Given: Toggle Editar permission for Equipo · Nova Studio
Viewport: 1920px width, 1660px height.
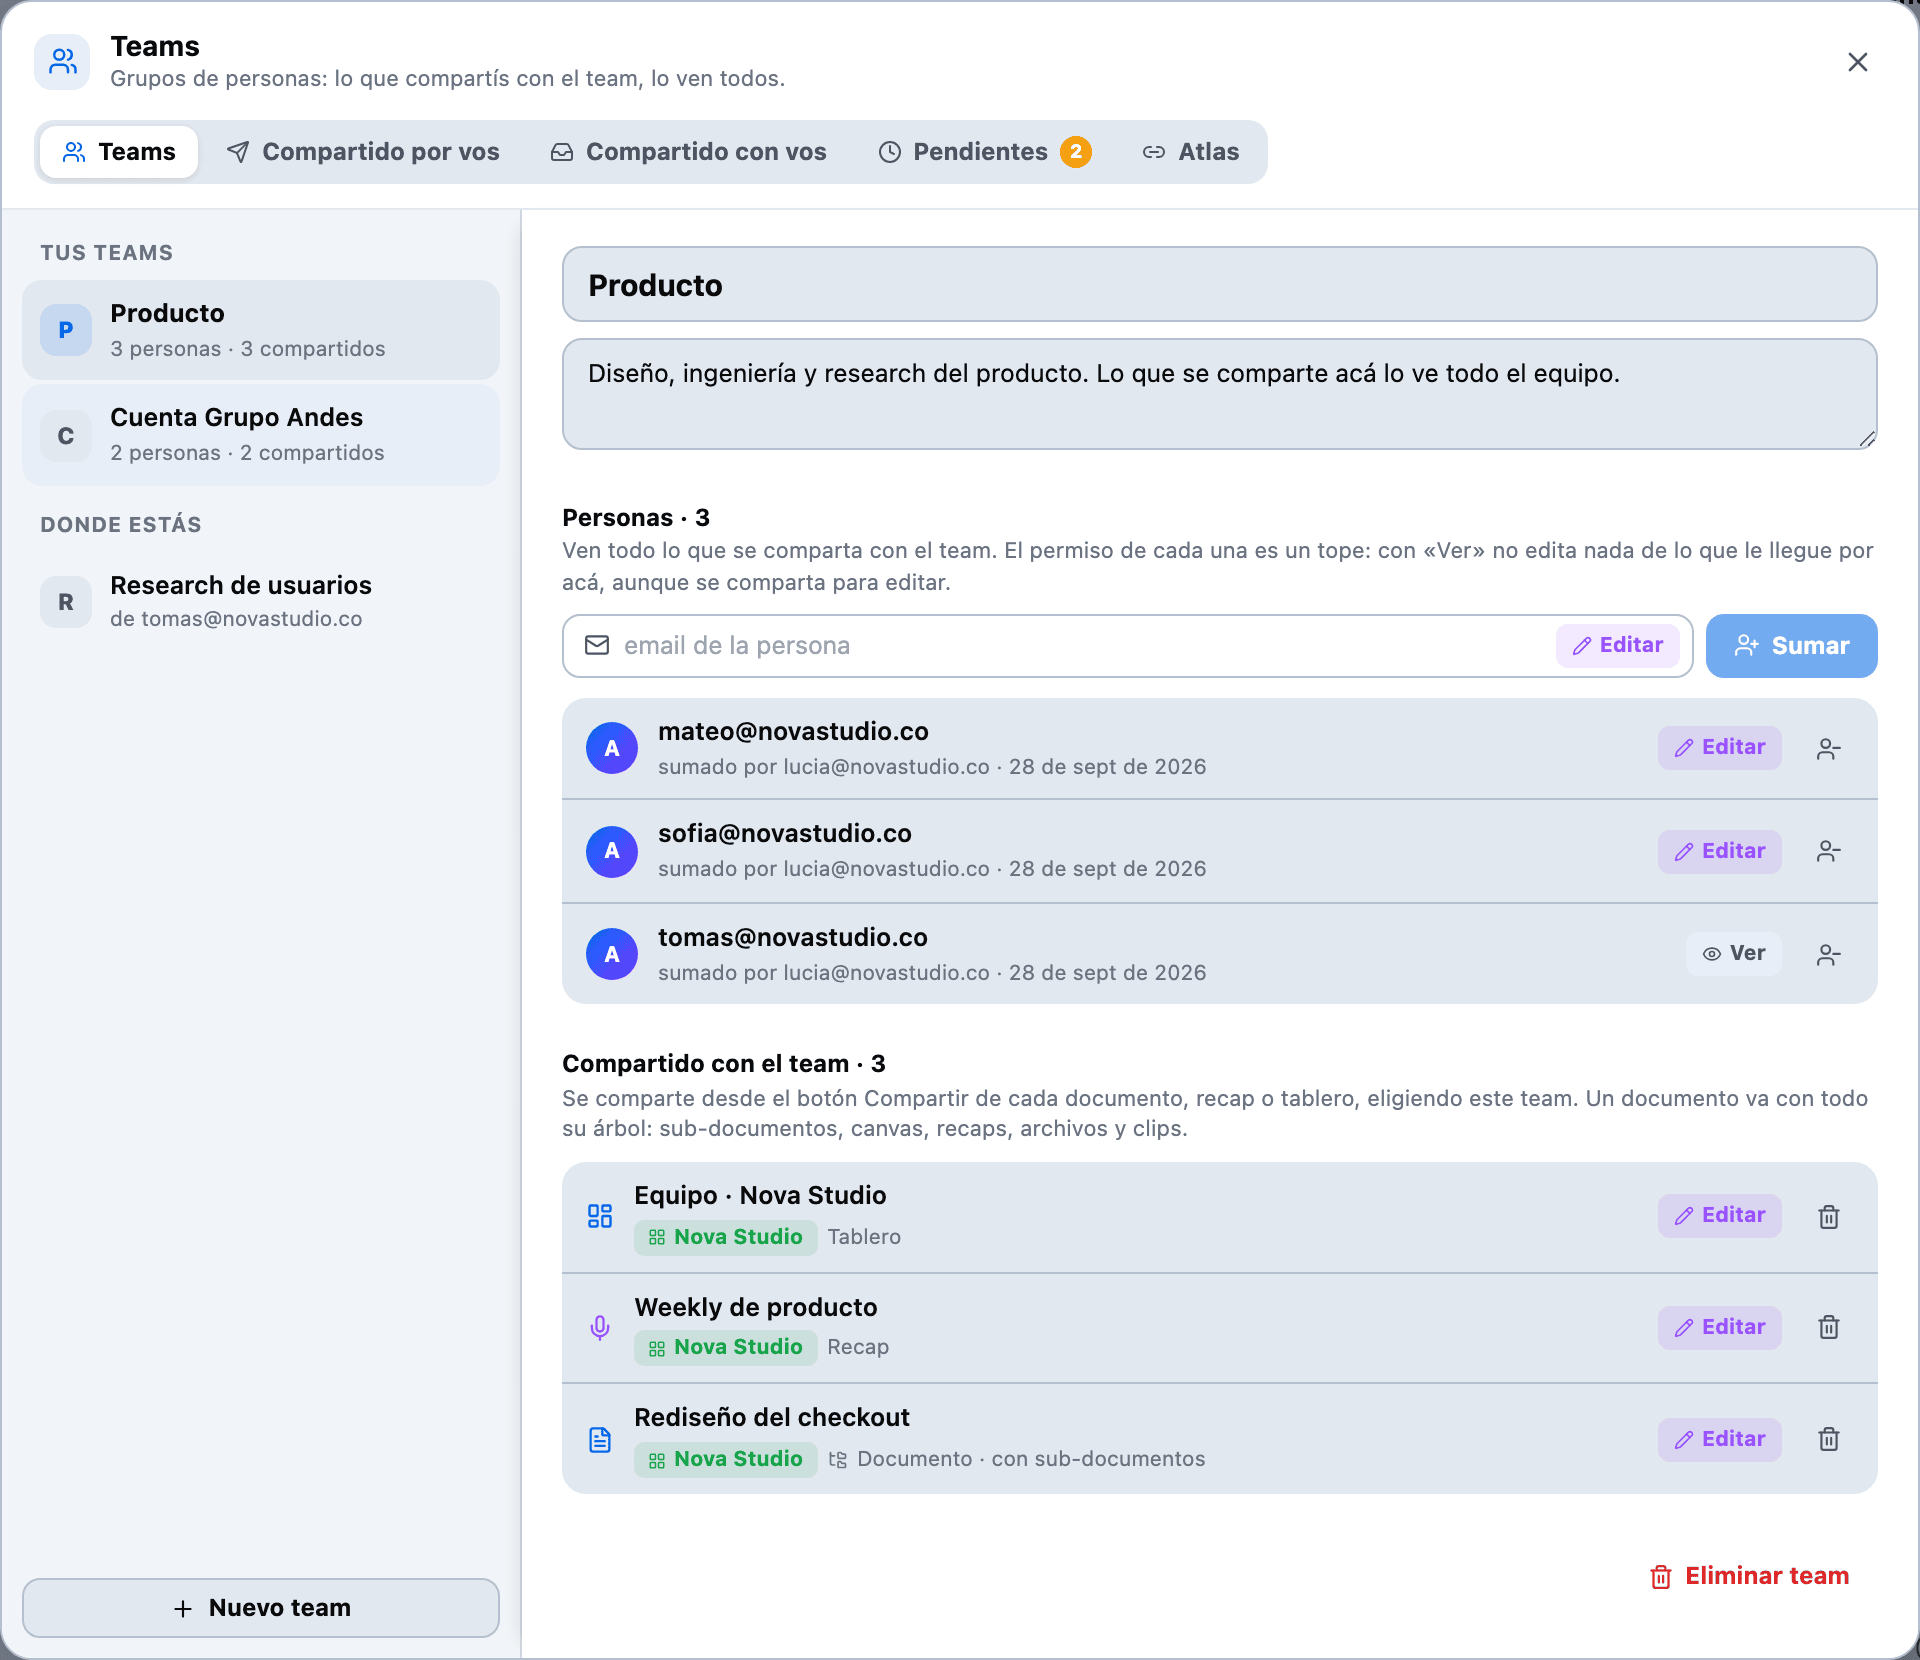Looking at the screenshot, I should [x=1719, y=1215].
